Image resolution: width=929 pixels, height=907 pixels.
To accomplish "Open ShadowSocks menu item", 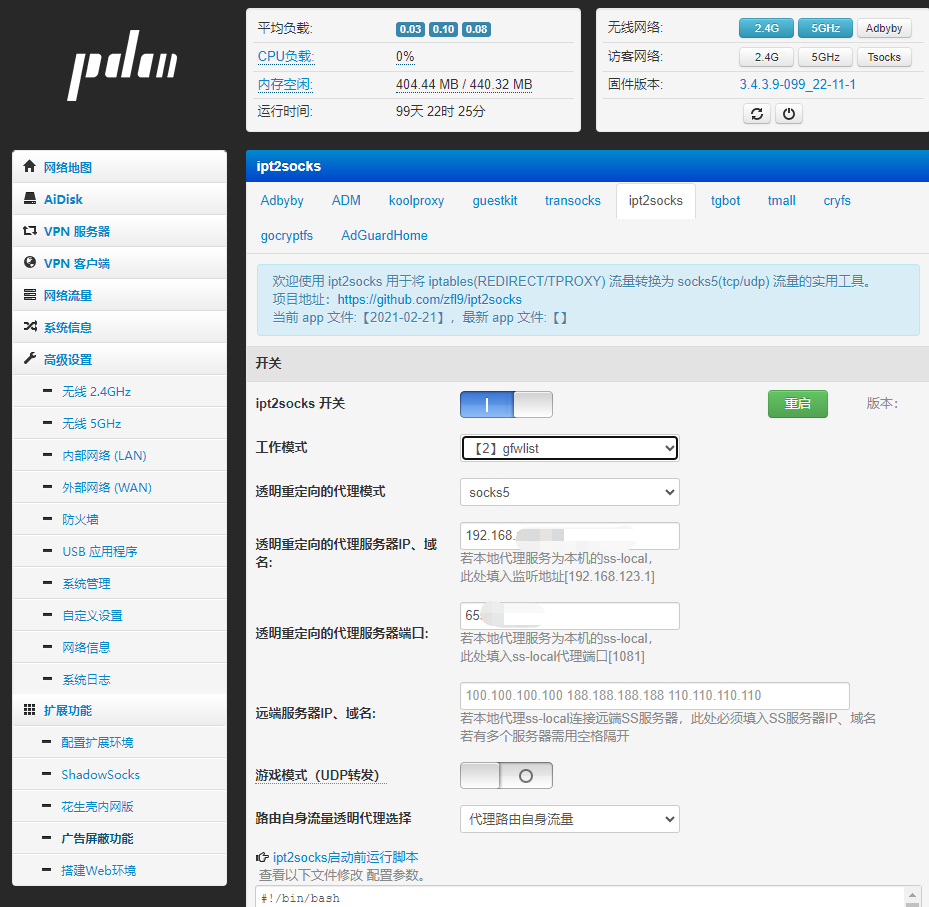I will (x=100, y=774).
